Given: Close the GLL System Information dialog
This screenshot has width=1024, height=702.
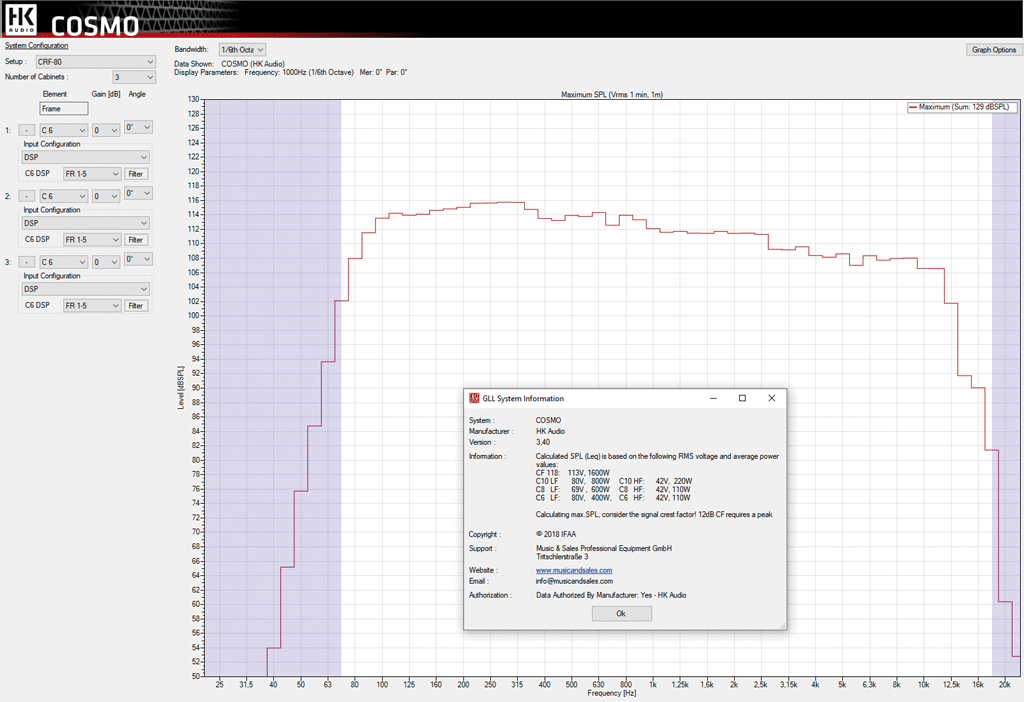Looking at the screenshot, I should (x=771, y=398).
